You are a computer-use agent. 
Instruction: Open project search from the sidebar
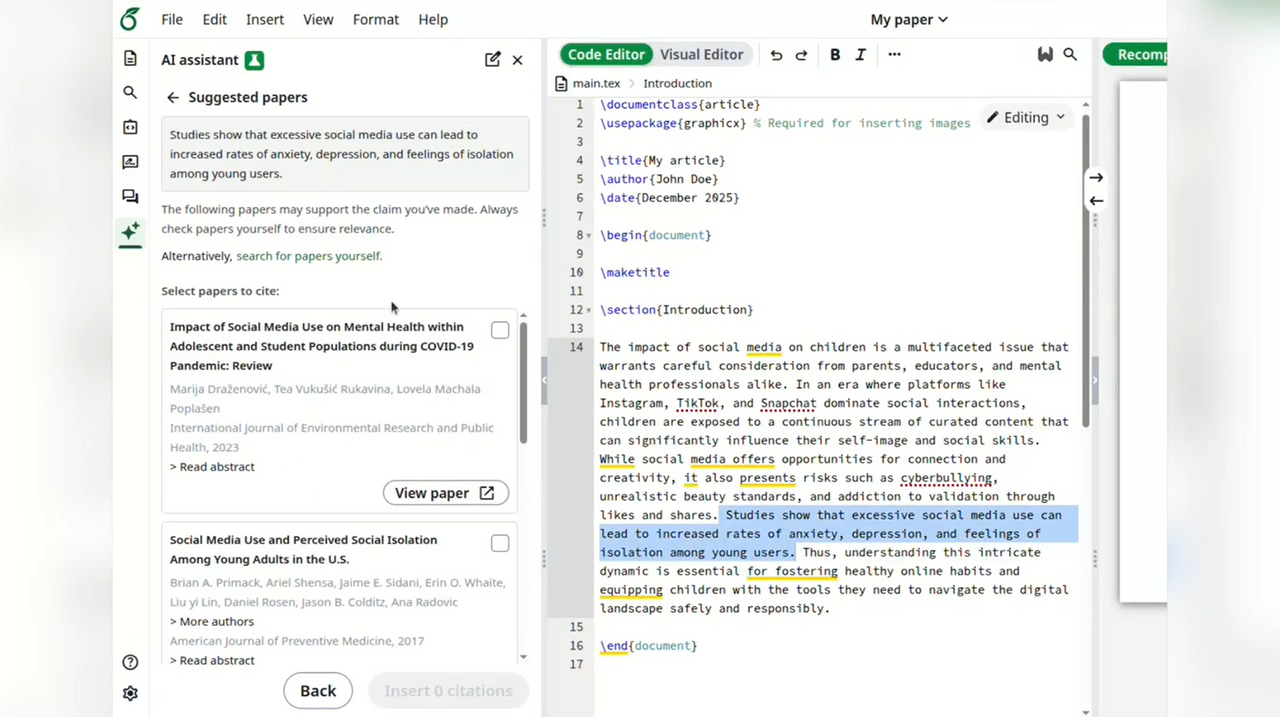coord(129,92)
